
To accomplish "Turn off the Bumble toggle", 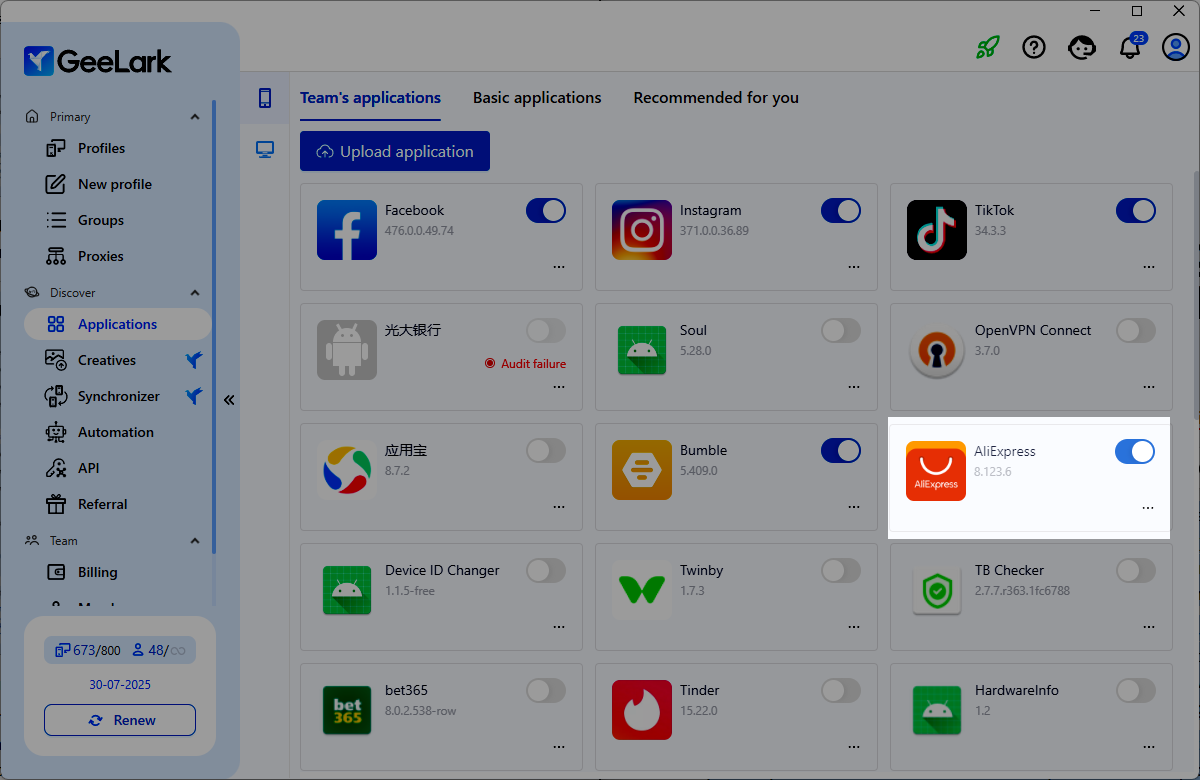I will coord(841,450).
